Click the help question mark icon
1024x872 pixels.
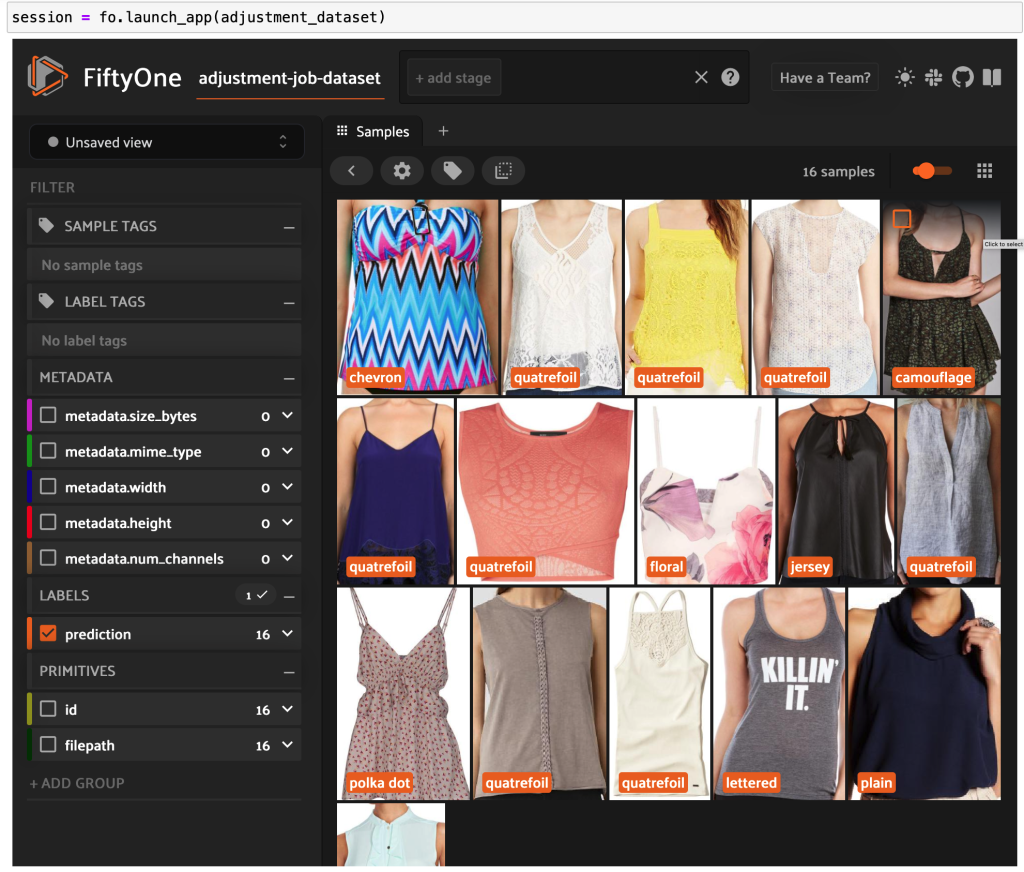[730, 78]
